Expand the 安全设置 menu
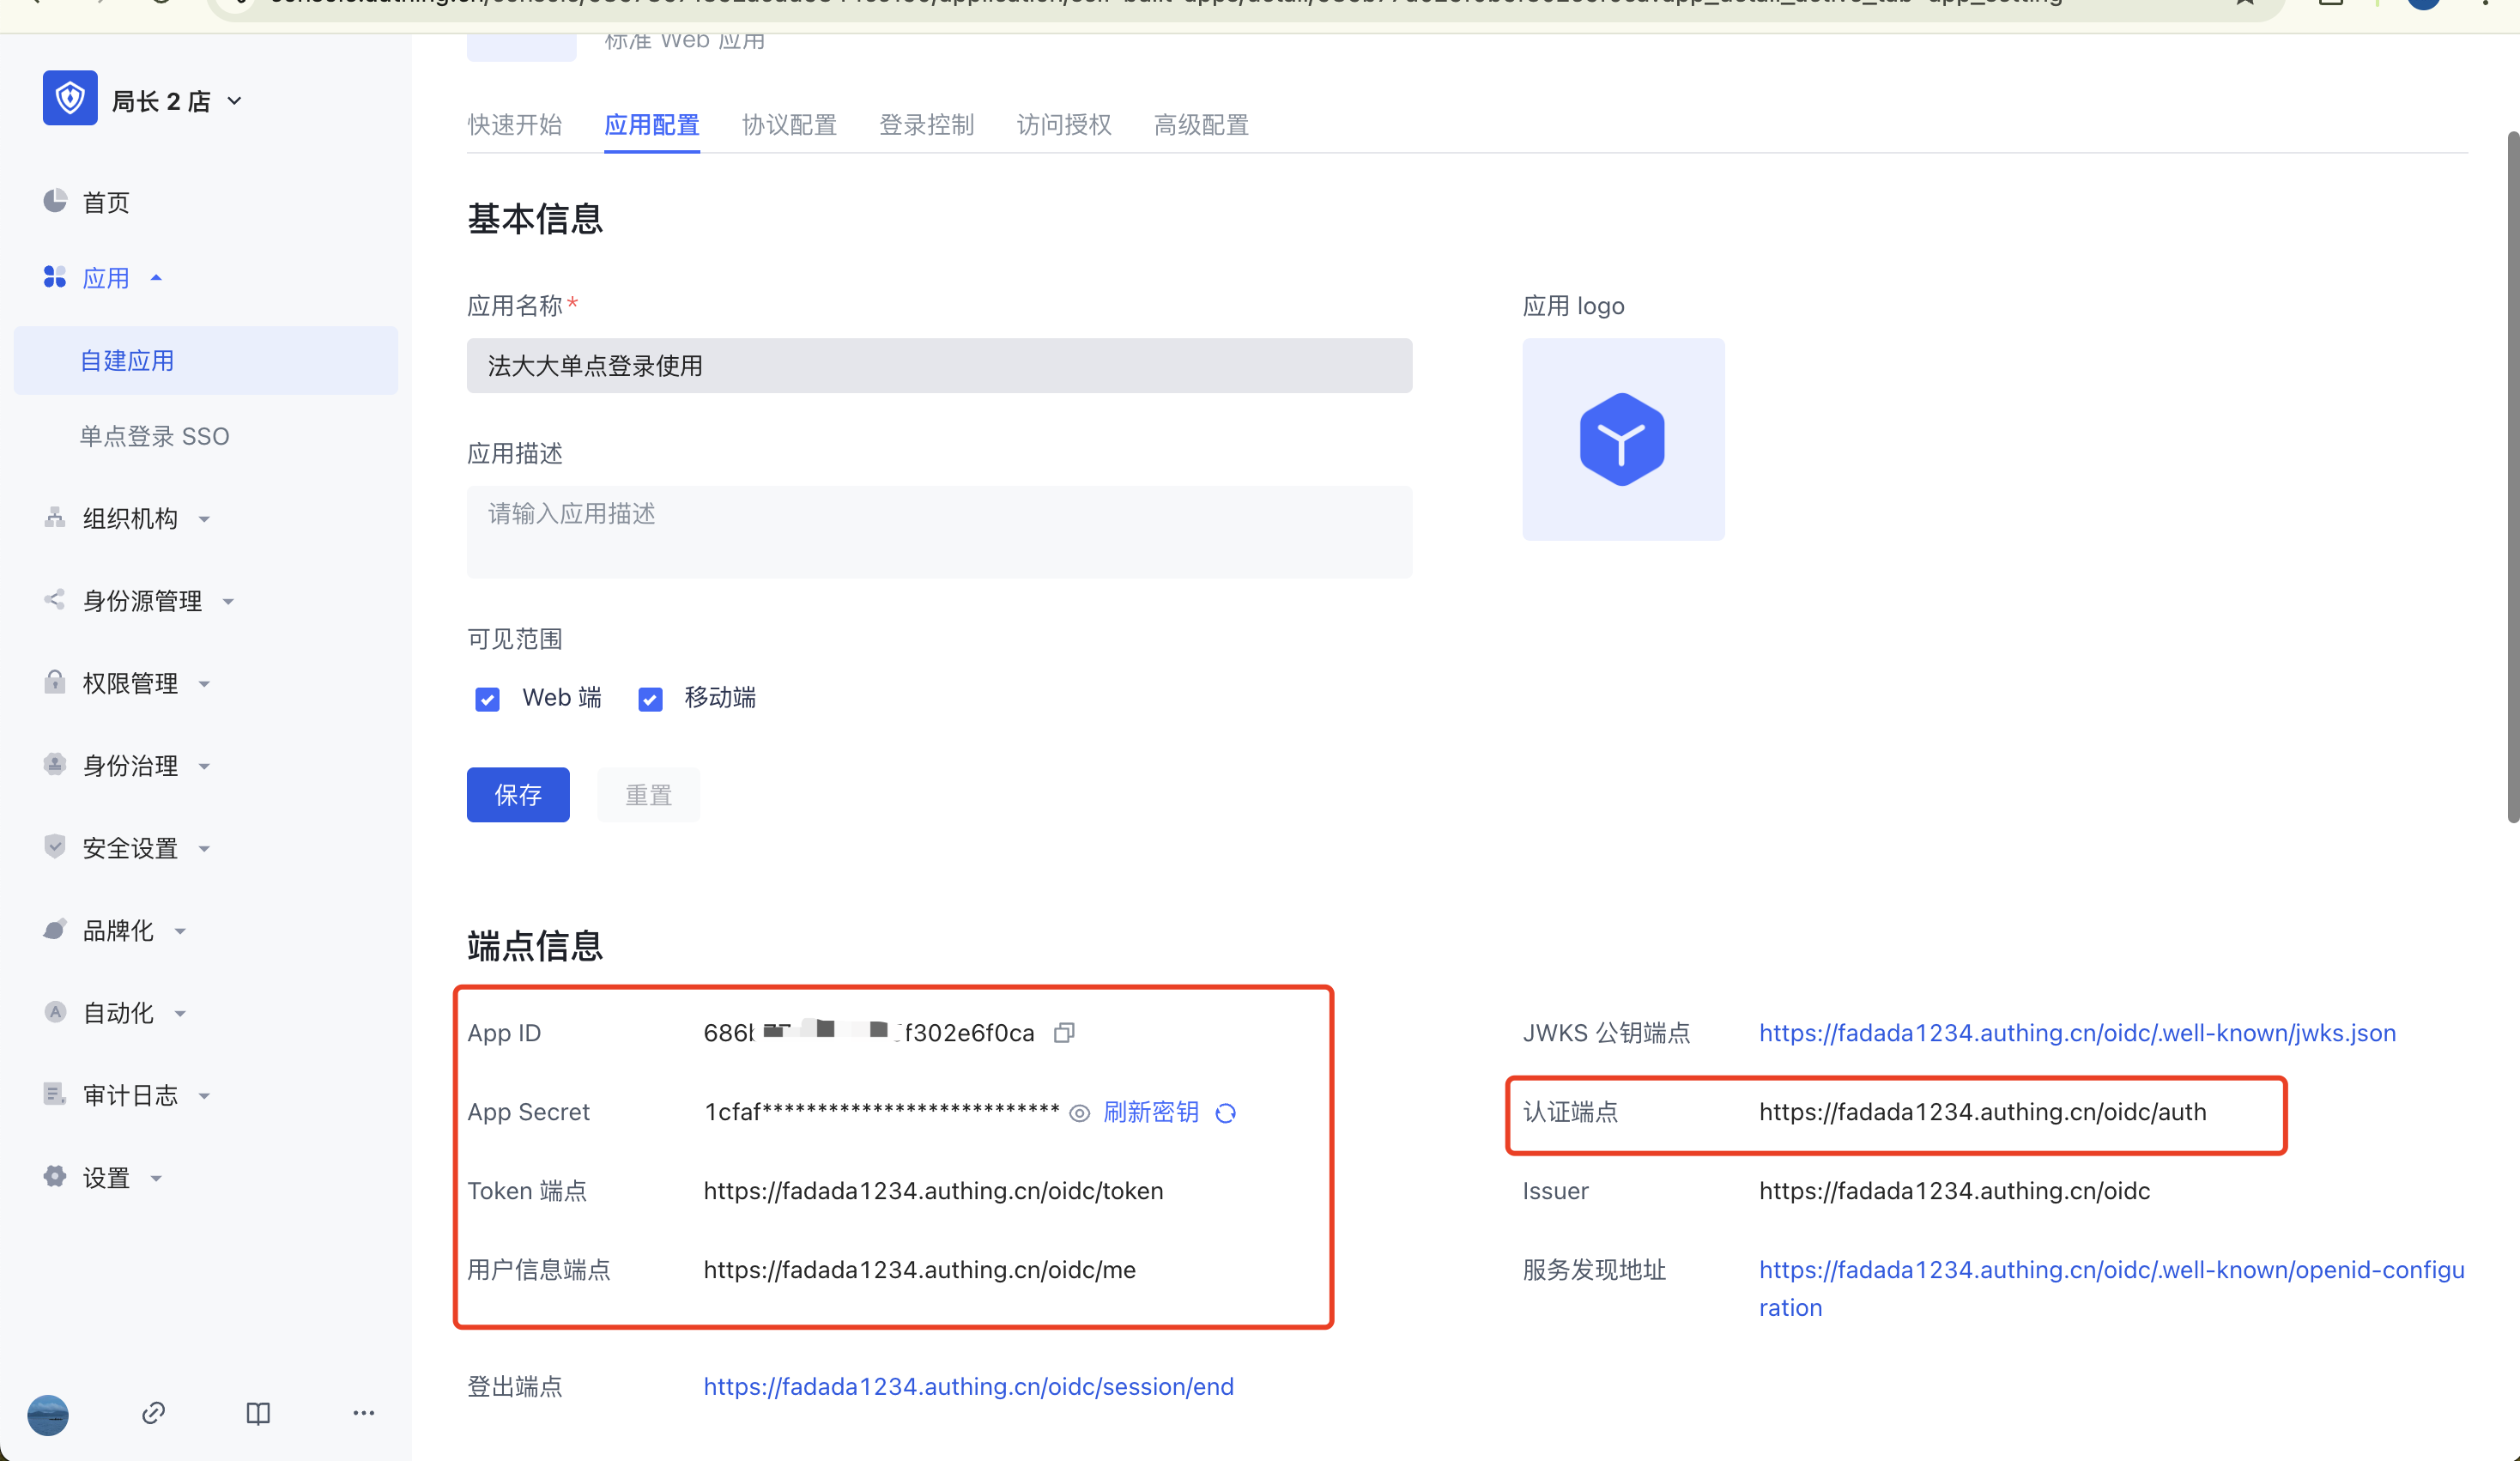Viewport: 2520px width, 1461px height. coord(204,849)
